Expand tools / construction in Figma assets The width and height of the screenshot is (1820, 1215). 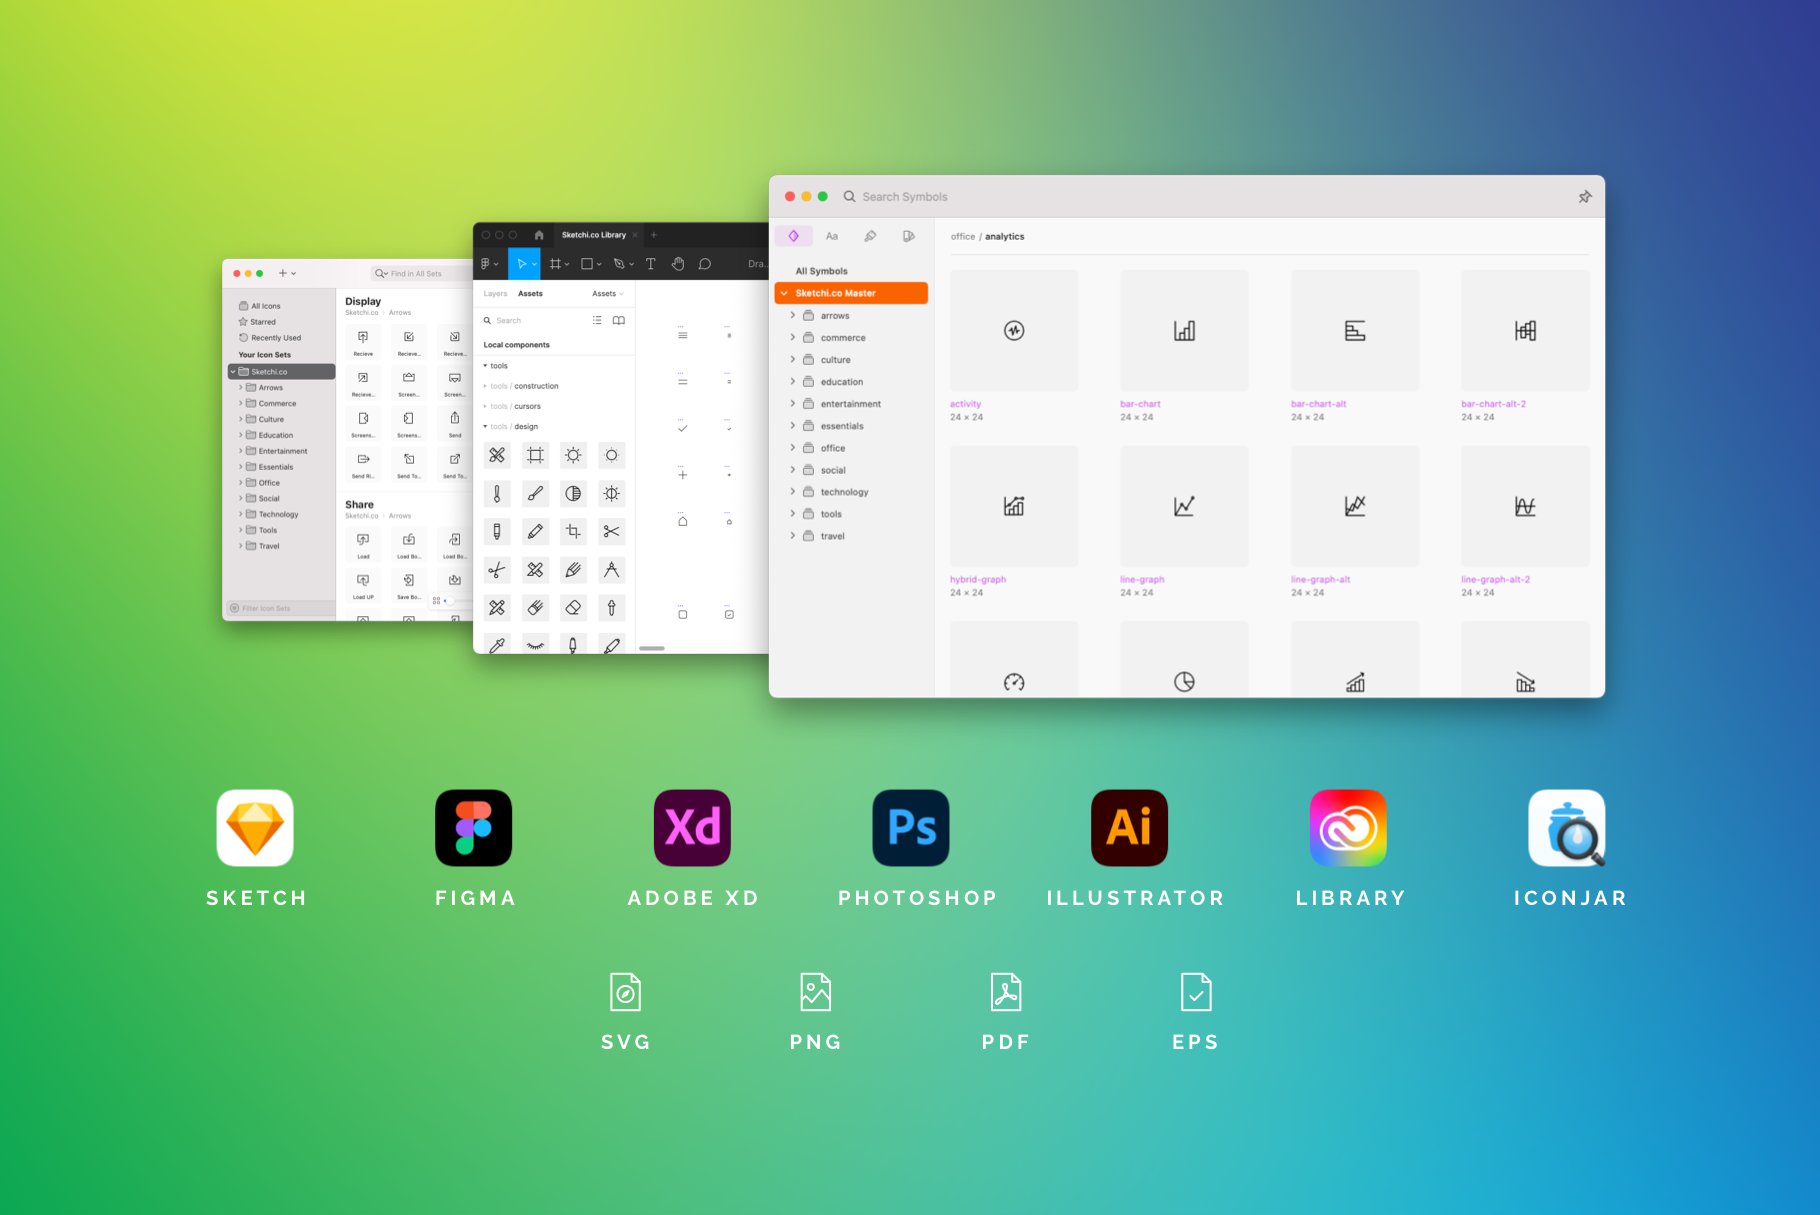pyautogui.click(x=486, y=386)
